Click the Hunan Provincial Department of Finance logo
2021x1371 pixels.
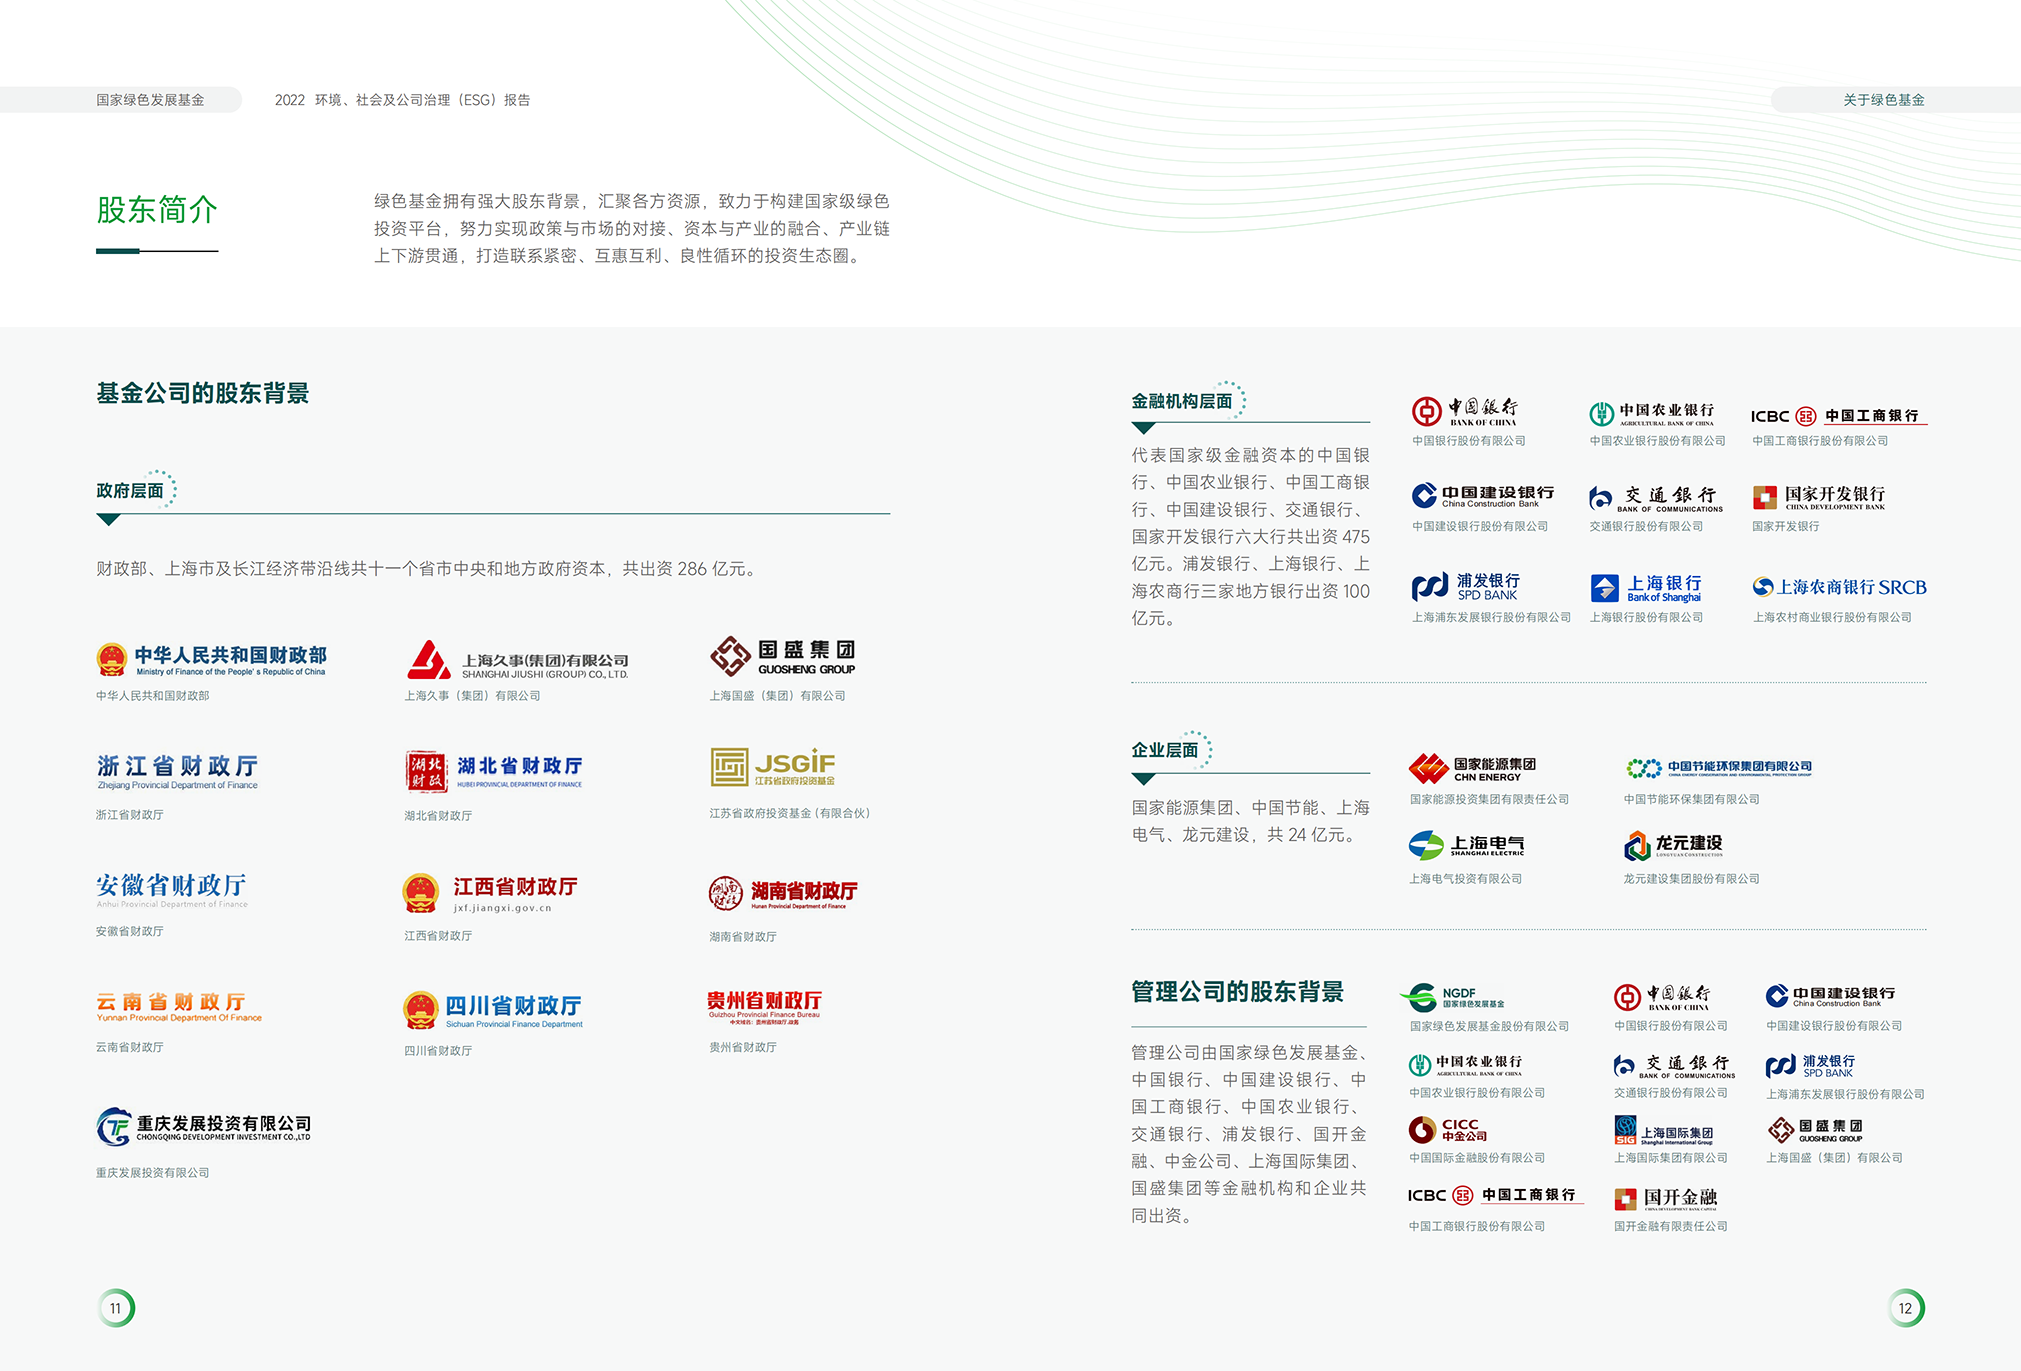[x=783, y=893]
